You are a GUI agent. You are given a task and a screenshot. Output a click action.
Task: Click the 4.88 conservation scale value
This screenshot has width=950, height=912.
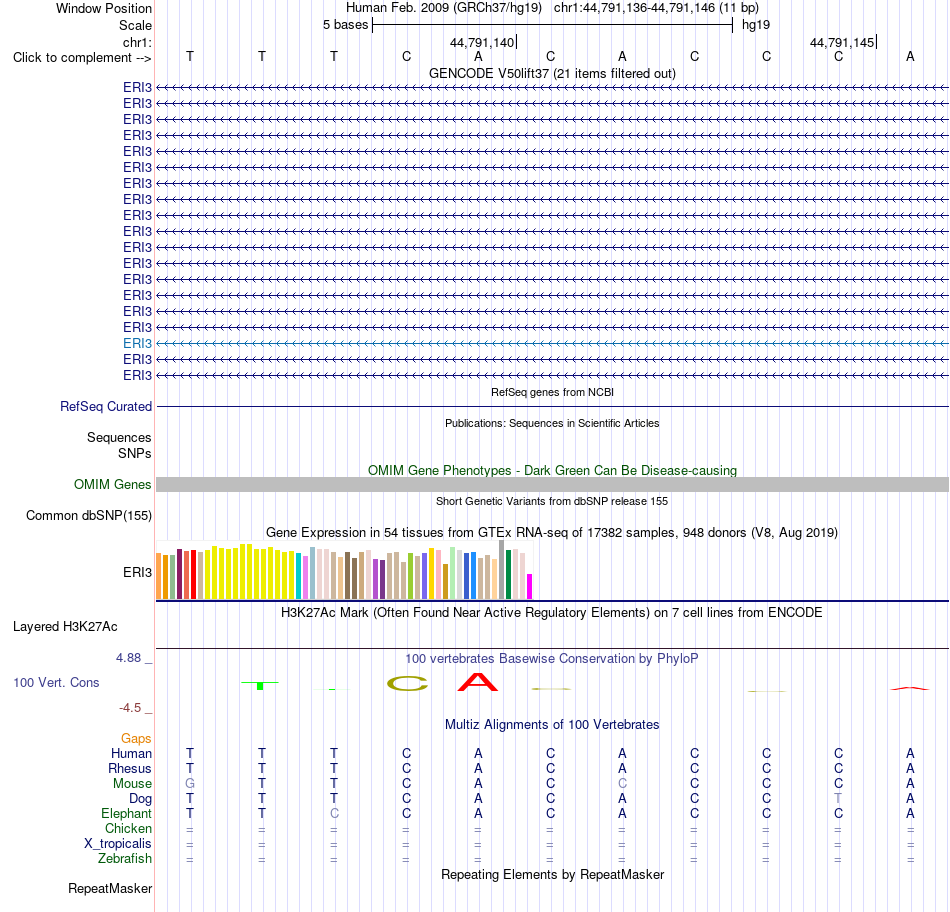tap(128, 657)
